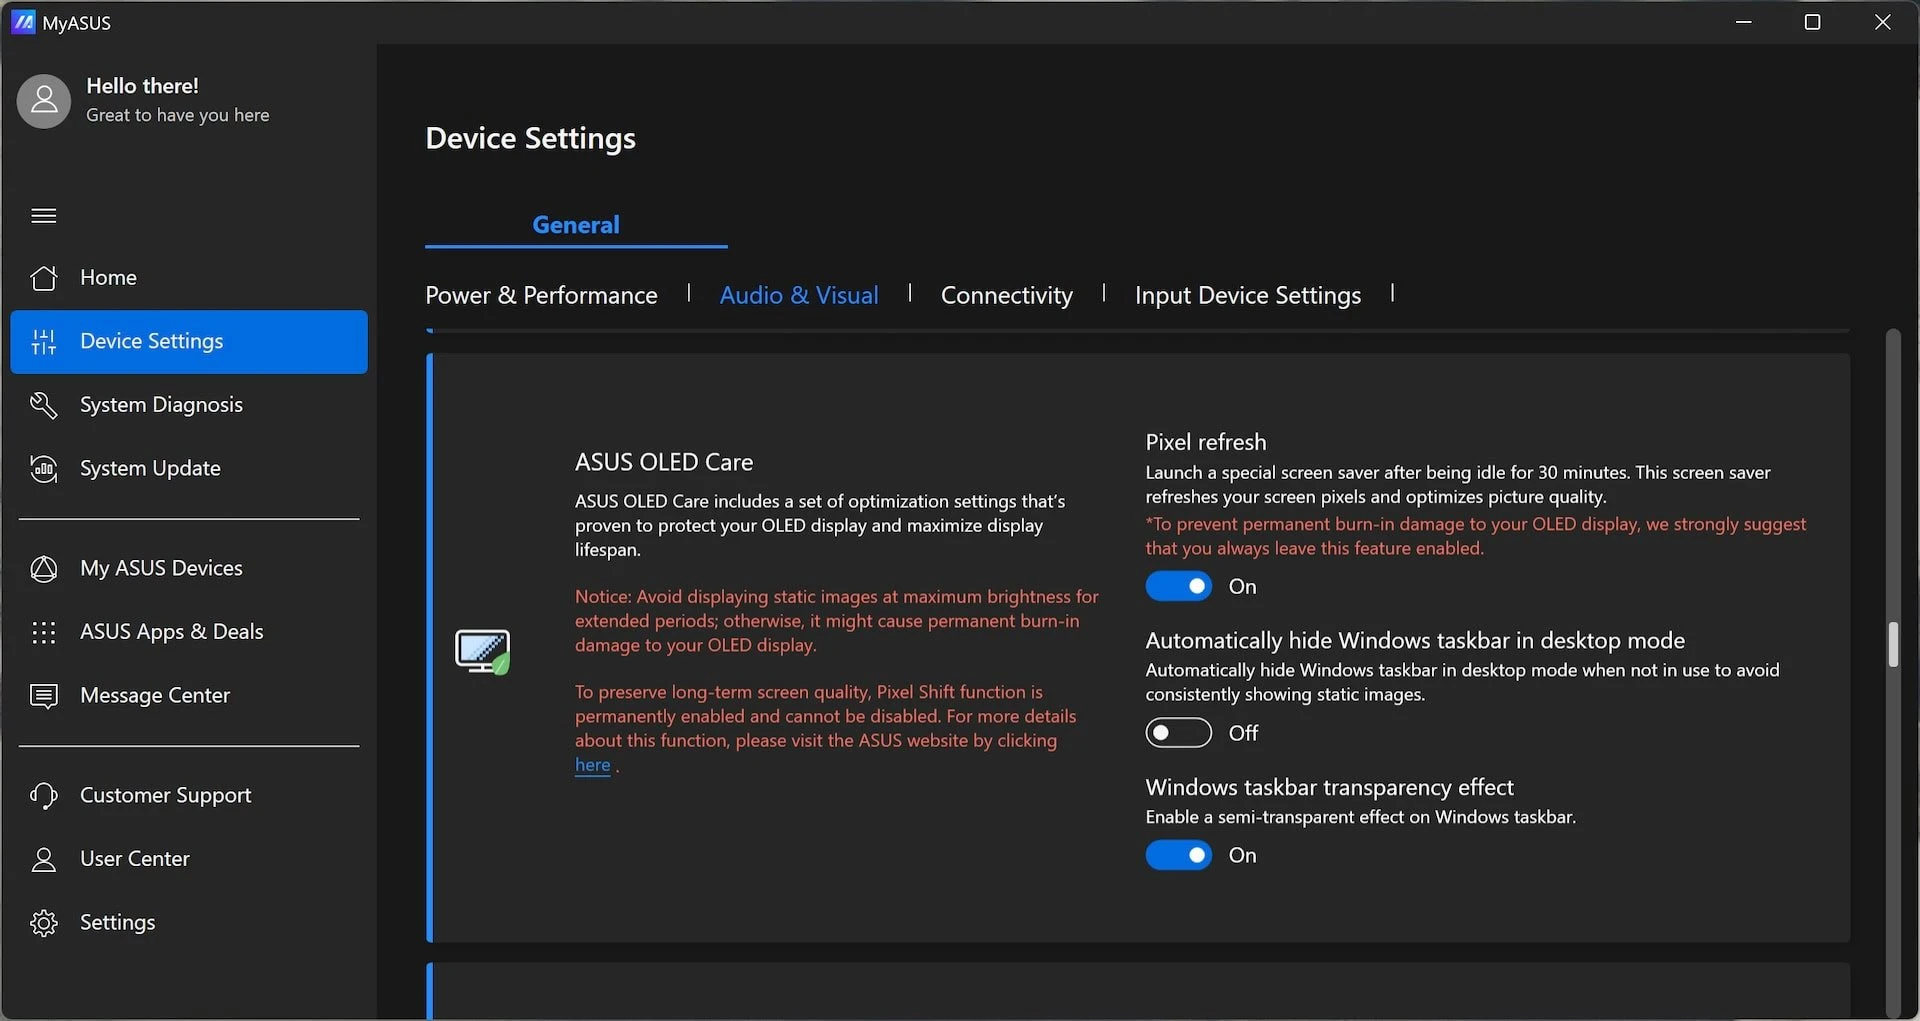Image resolution: width=1920 pixels, height=1021 pixels.
Task: Minimize the MyASUS window
Action: click(1744, 22)
